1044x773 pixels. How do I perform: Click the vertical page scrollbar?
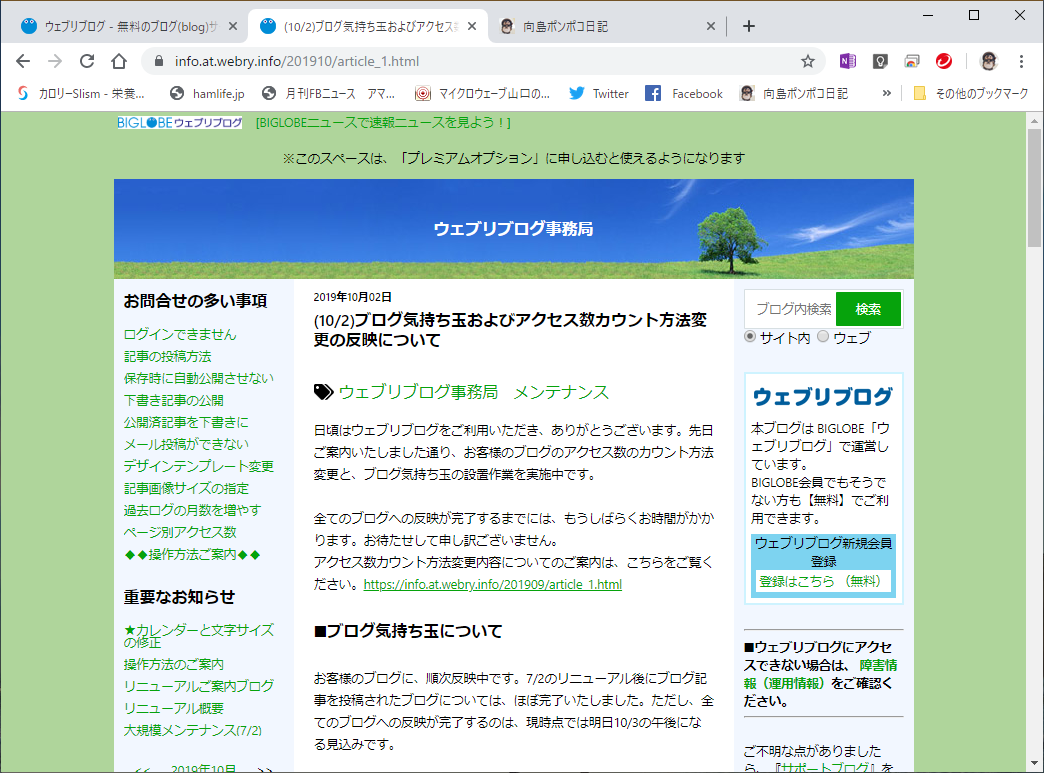[1034, 439]
